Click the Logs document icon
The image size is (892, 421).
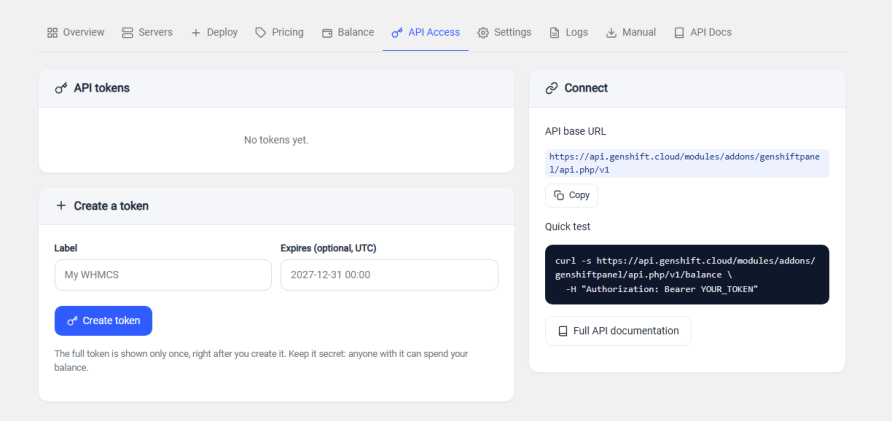click(x=554, y=32)
